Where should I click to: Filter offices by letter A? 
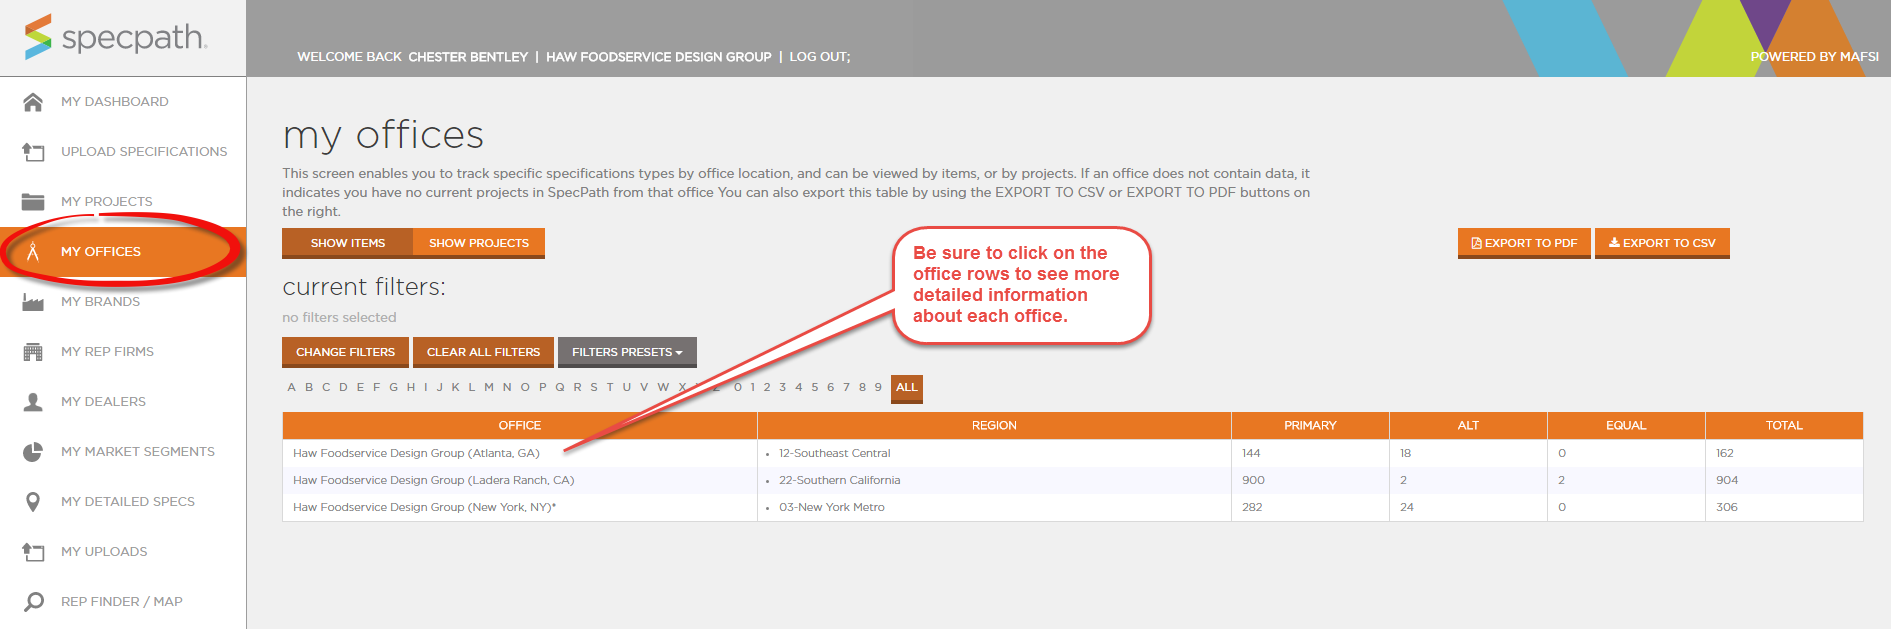(292, 388)
